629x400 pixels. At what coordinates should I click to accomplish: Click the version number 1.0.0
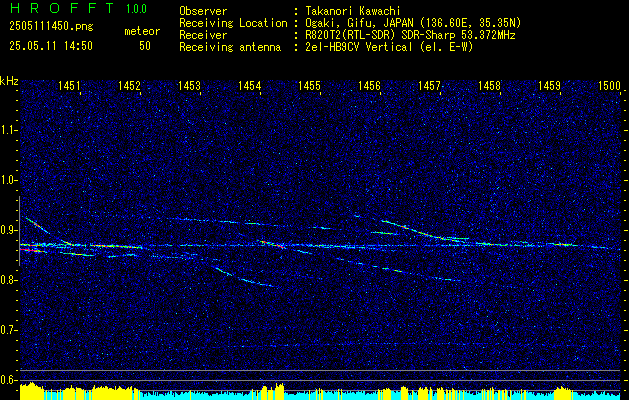(136, 9)
